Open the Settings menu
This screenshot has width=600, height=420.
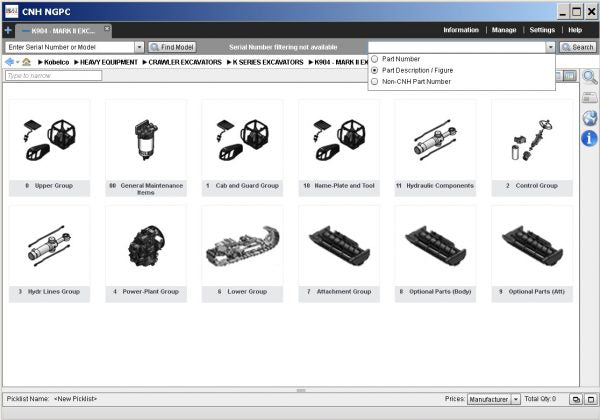pos(542,30)
